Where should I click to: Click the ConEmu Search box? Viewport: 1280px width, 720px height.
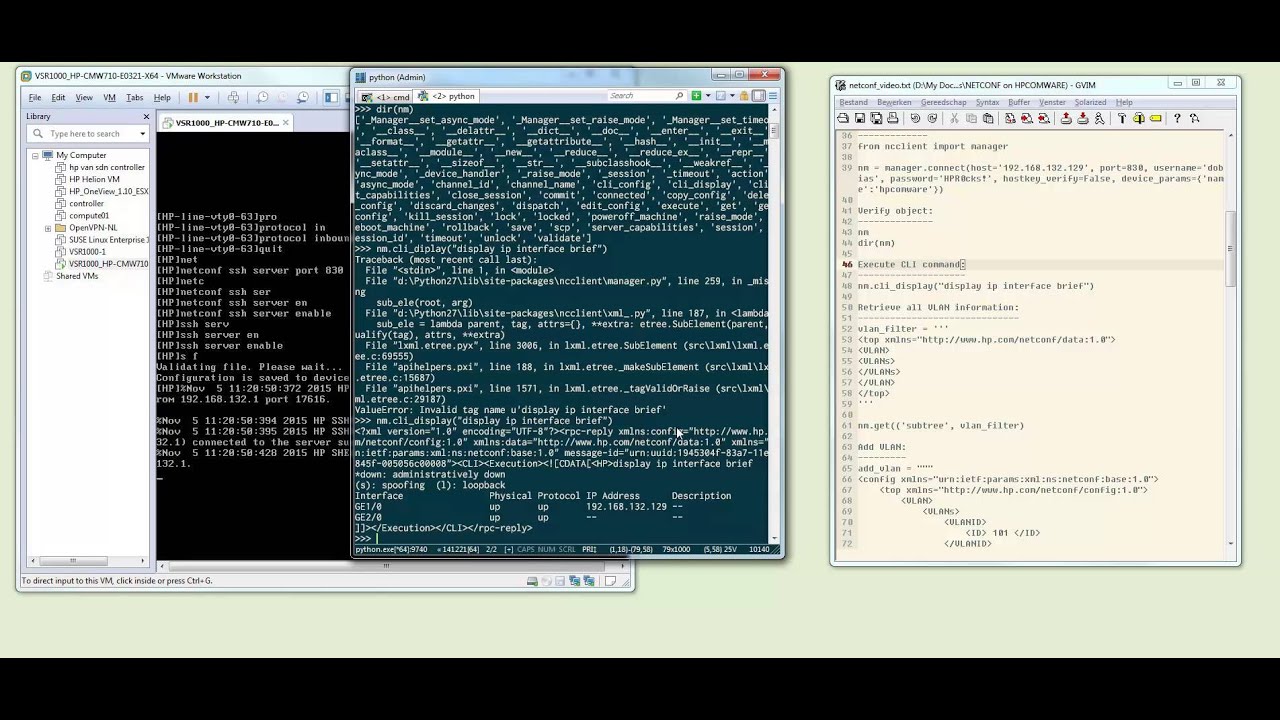pyautogui.click(x=647, y=96)
